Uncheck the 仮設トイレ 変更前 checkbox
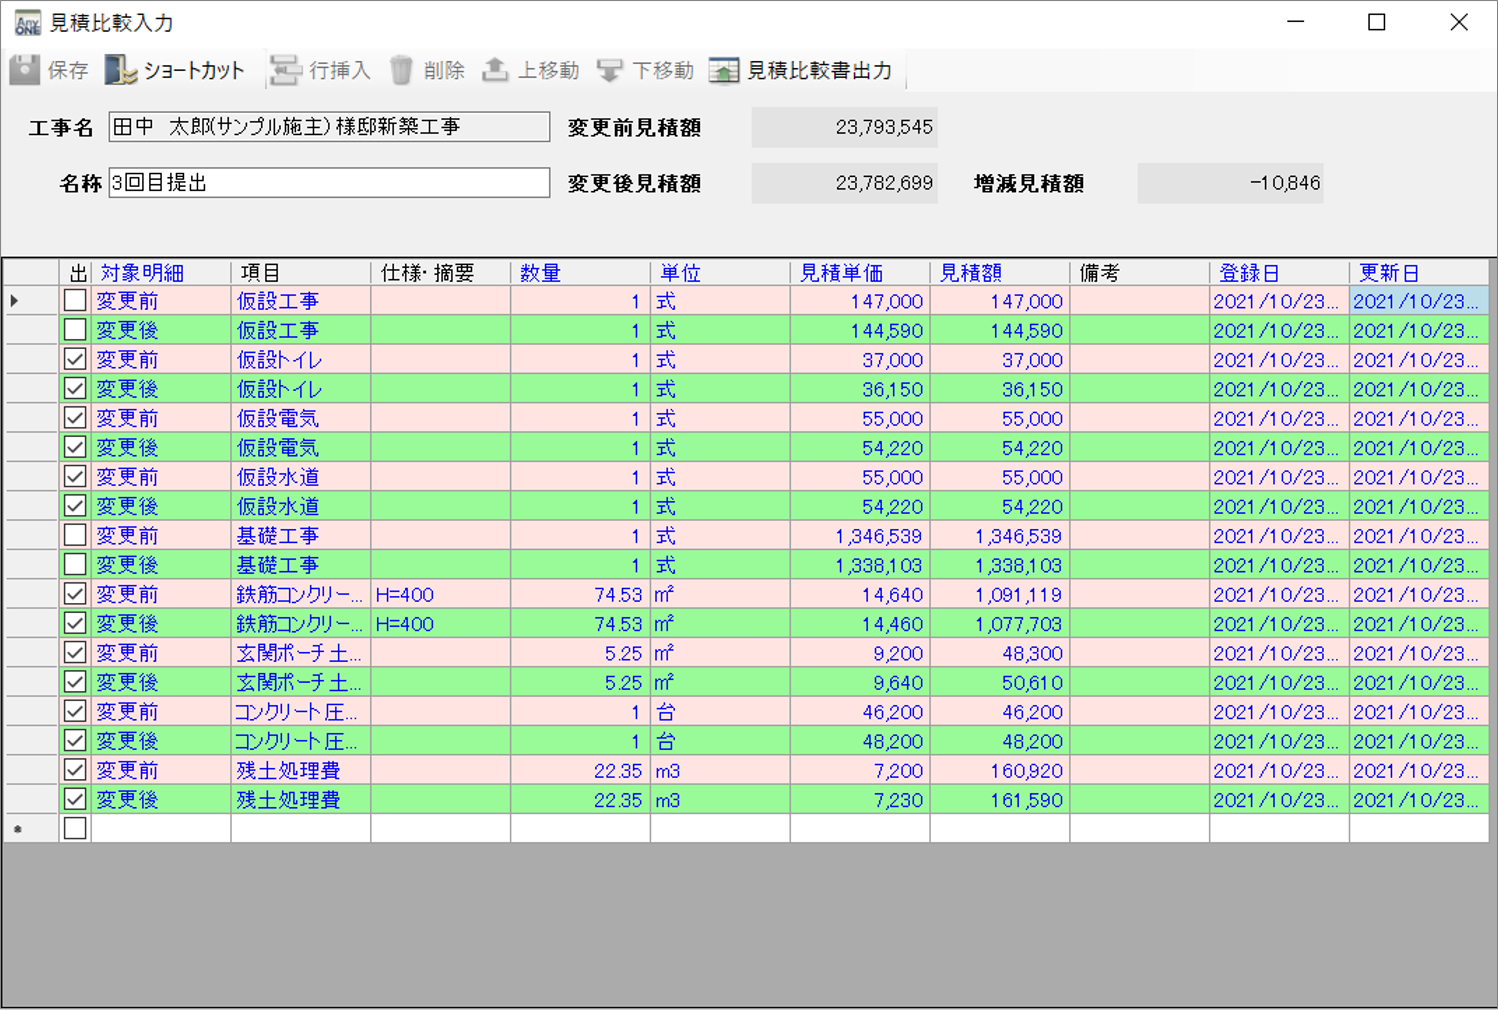1498x1010 pixels. pyautogui.click(x=75, y=359)
